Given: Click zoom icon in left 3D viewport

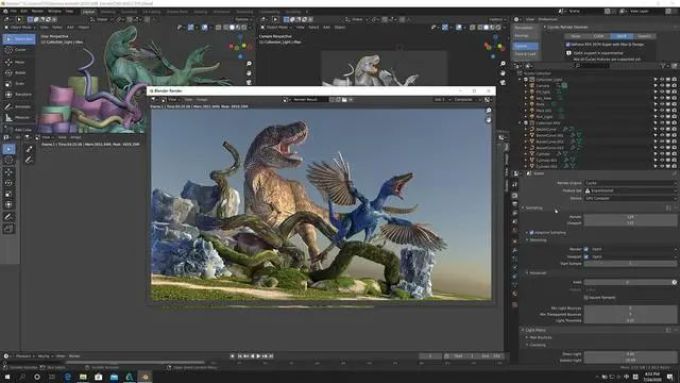Looking at the screenshot, I should point(249,64).
